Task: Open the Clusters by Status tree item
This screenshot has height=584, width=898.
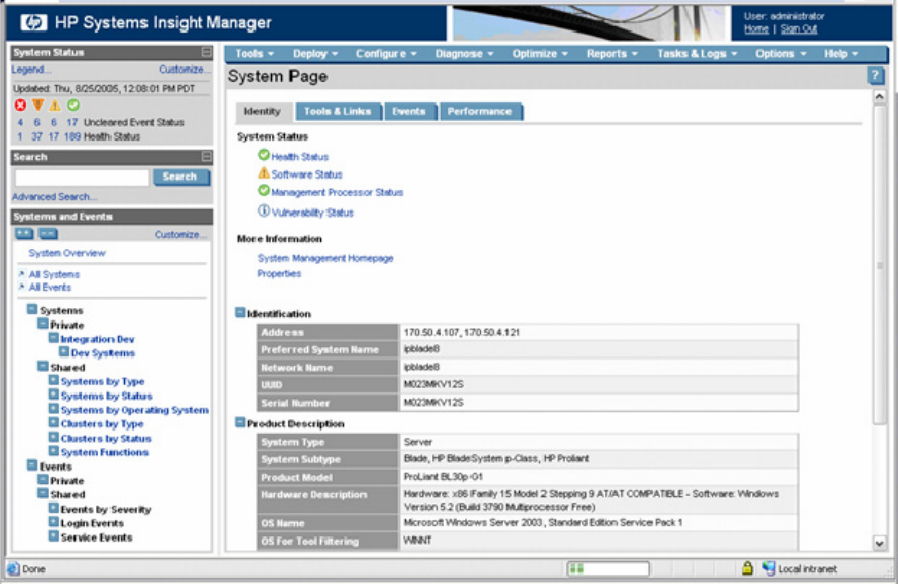Action: point(106,439)
